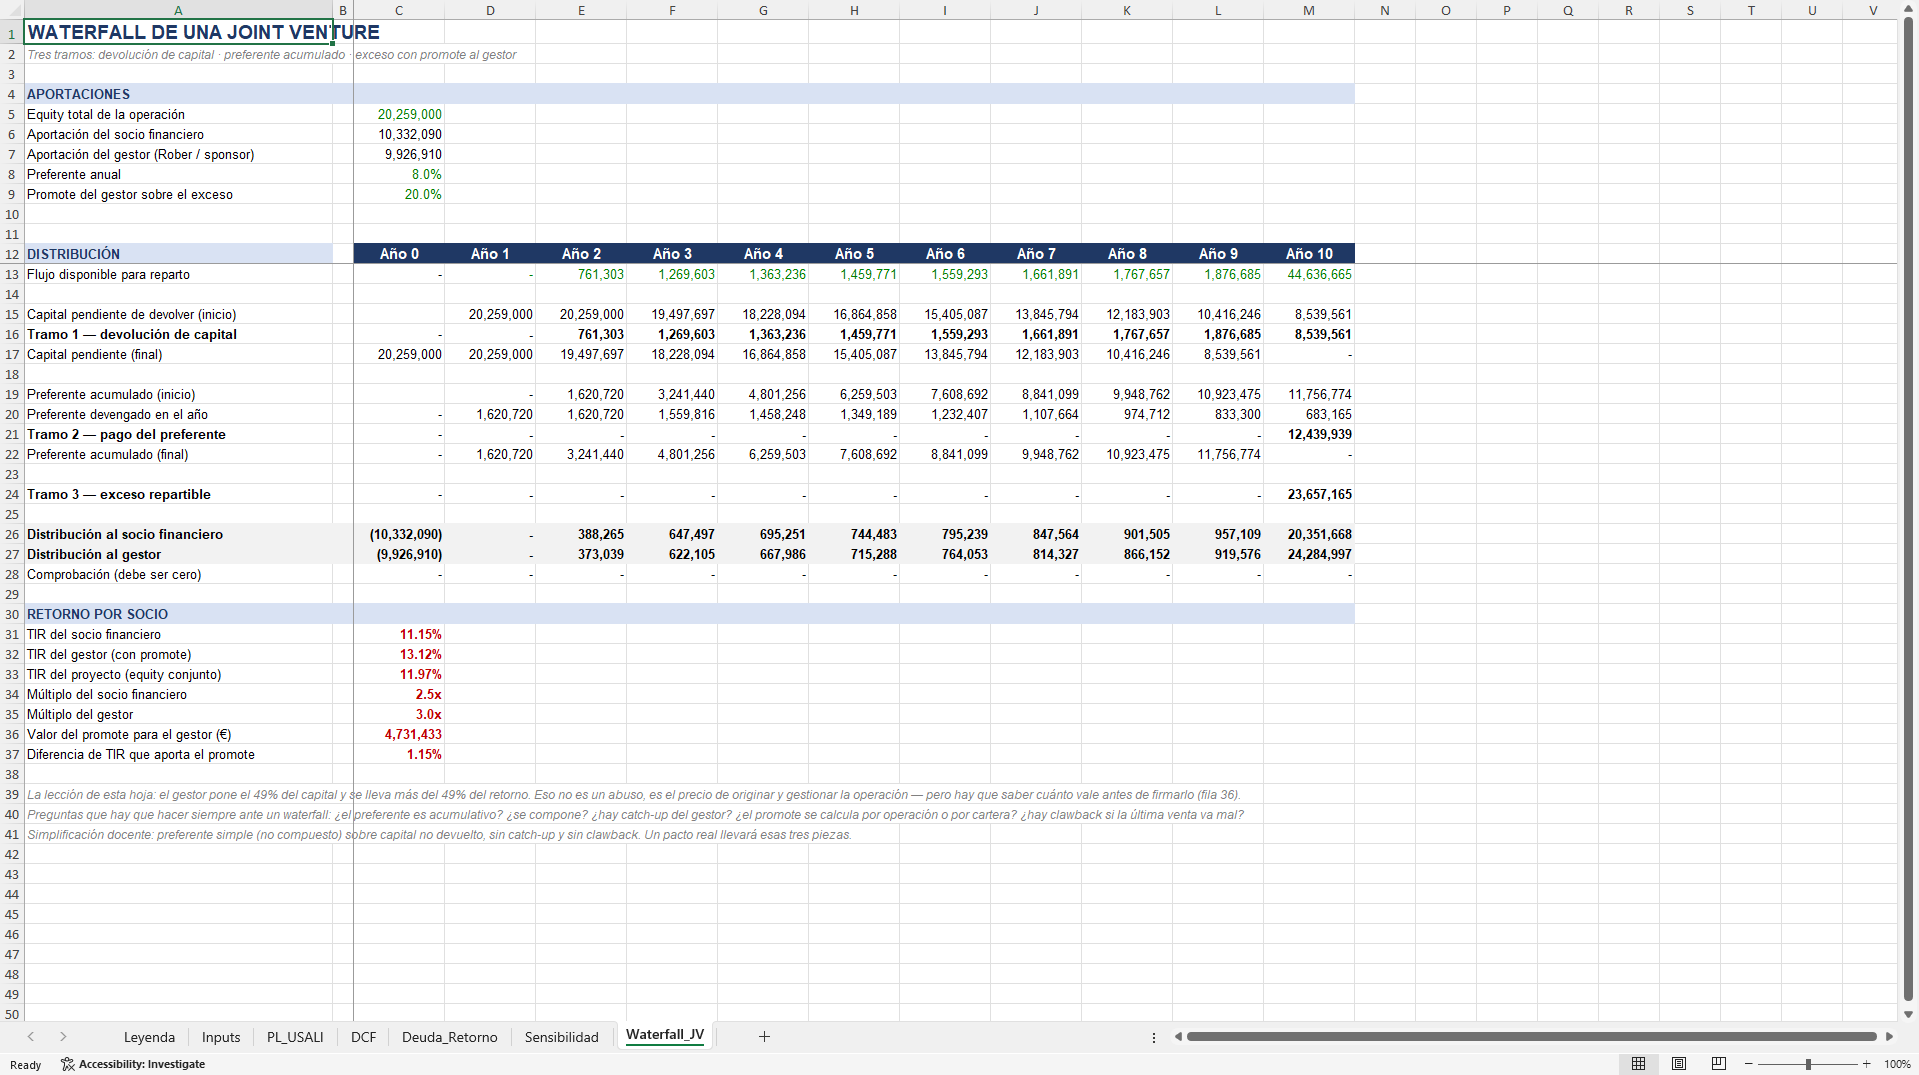This screenshot has height=1075, width=1919.
Task: Add a new sheet with plus button
Action: pos(764,1037)
